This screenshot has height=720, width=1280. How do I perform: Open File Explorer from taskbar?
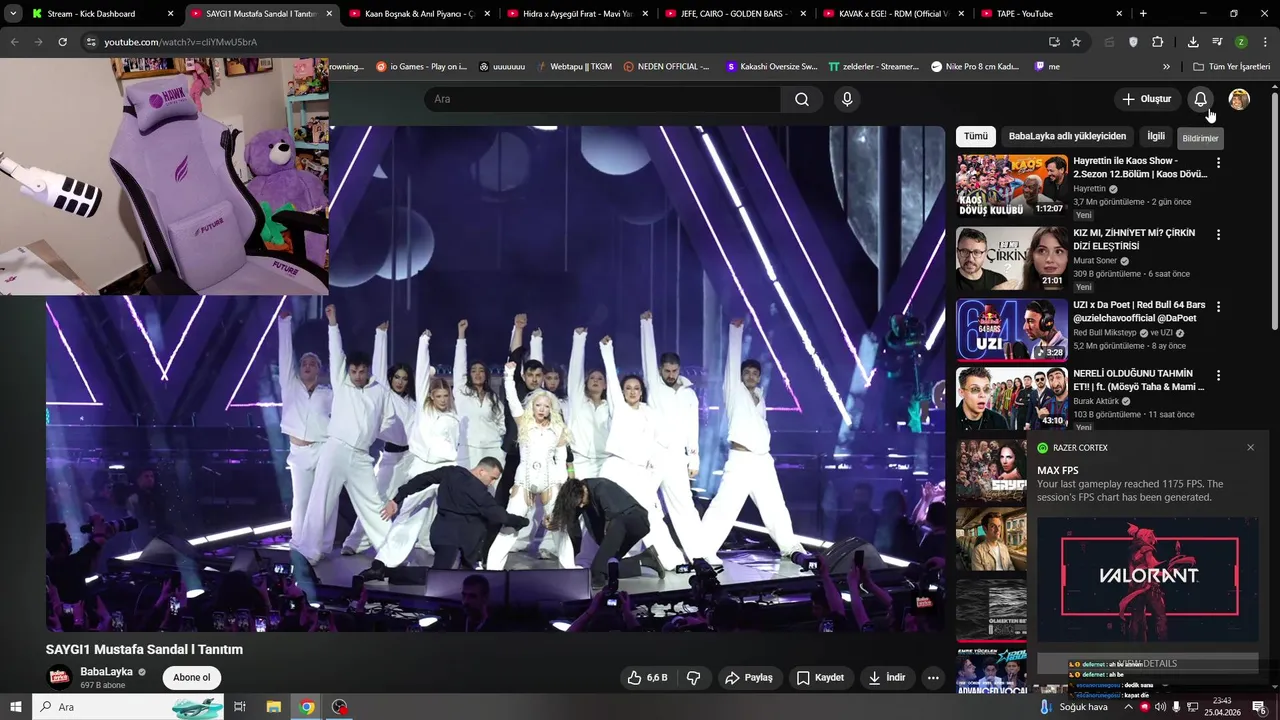pyautogui.click(x=273, y=707)
